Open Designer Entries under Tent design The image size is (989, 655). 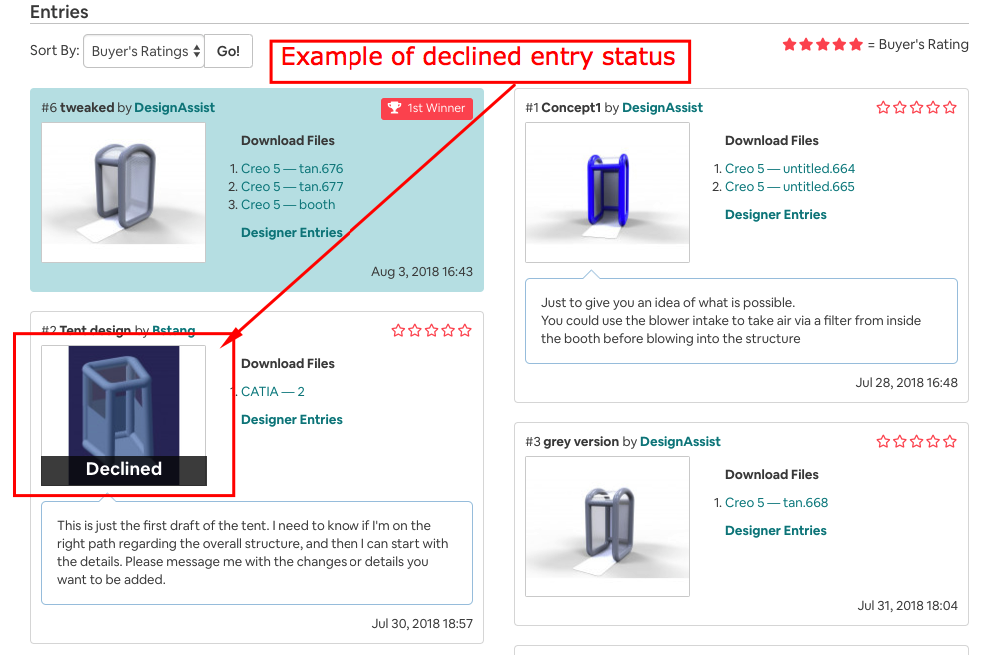coord(291,419)
